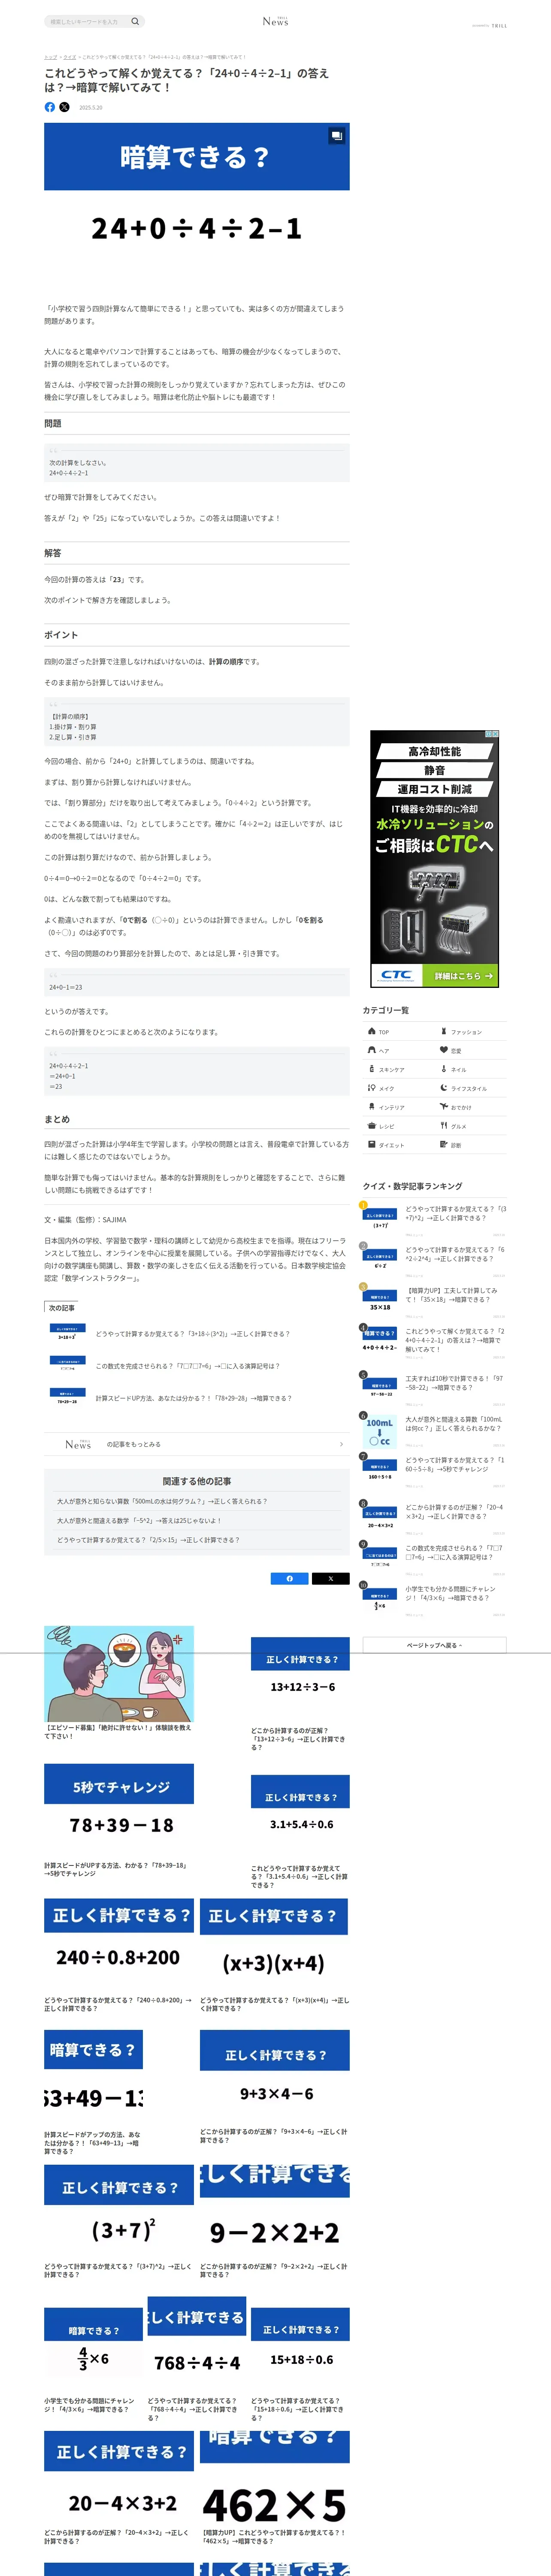Open the TRILL News logo
The width and height of the screenshot is (551, 2576).
pos(275,21)
